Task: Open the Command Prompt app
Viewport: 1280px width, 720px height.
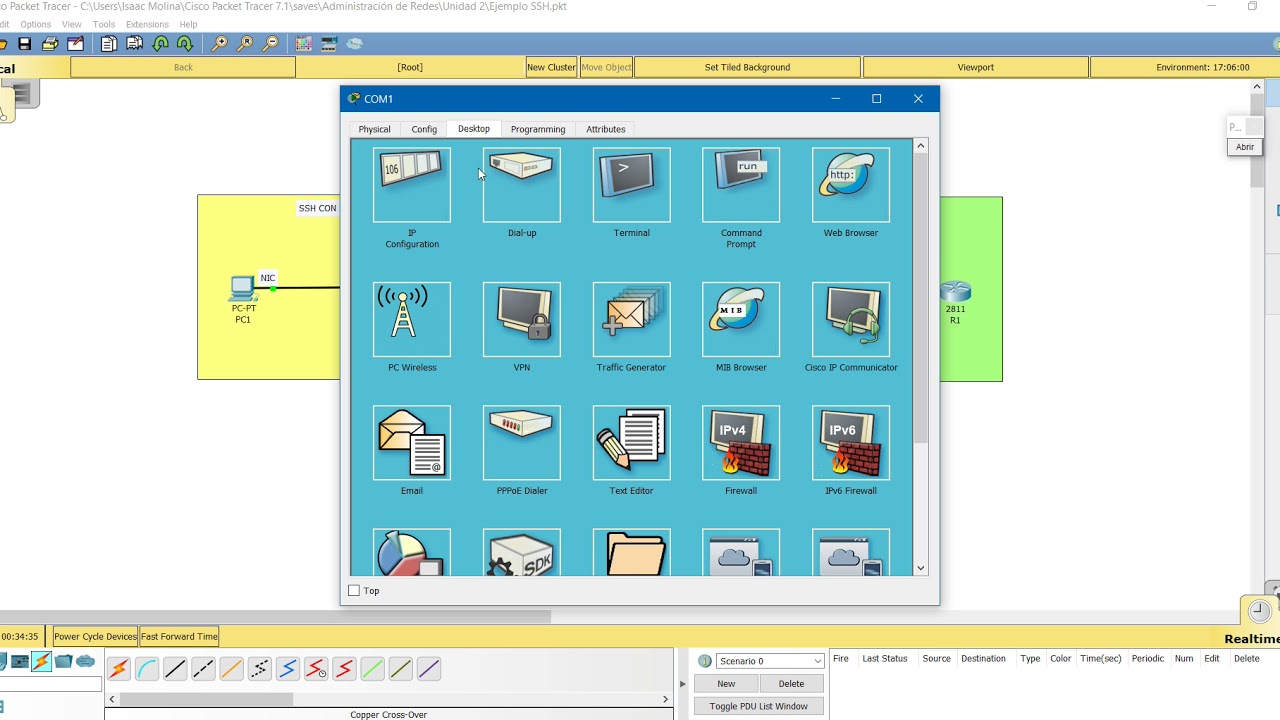Action: point(741,185)
